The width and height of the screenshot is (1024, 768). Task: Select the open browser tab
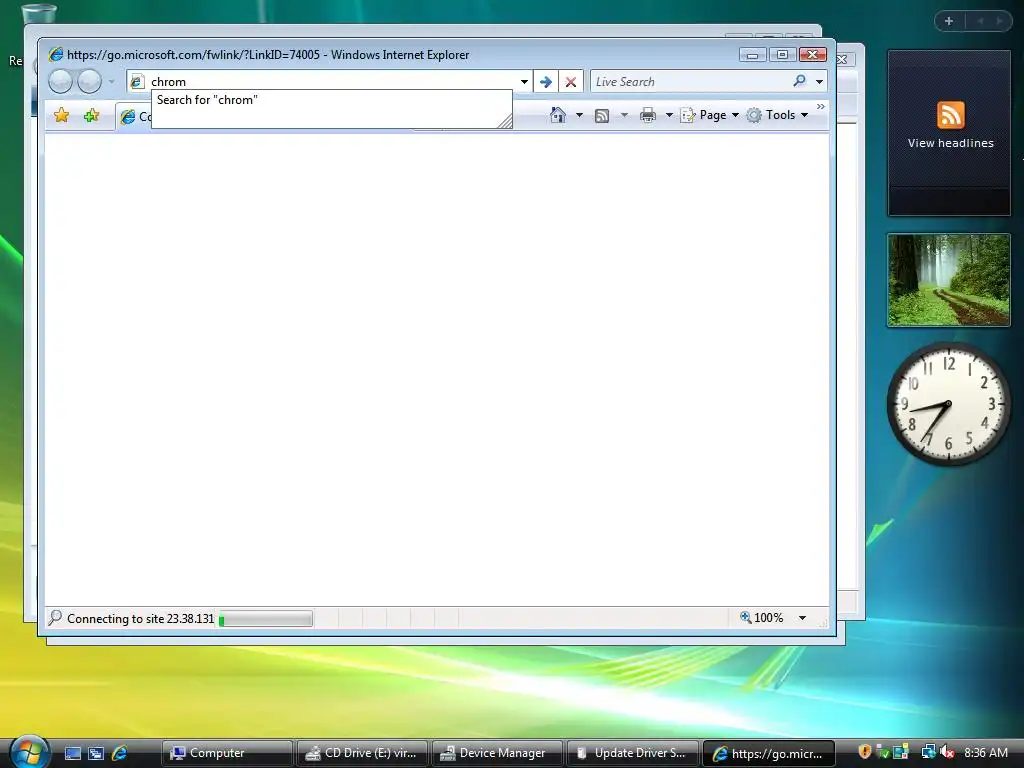click(135, 116)
